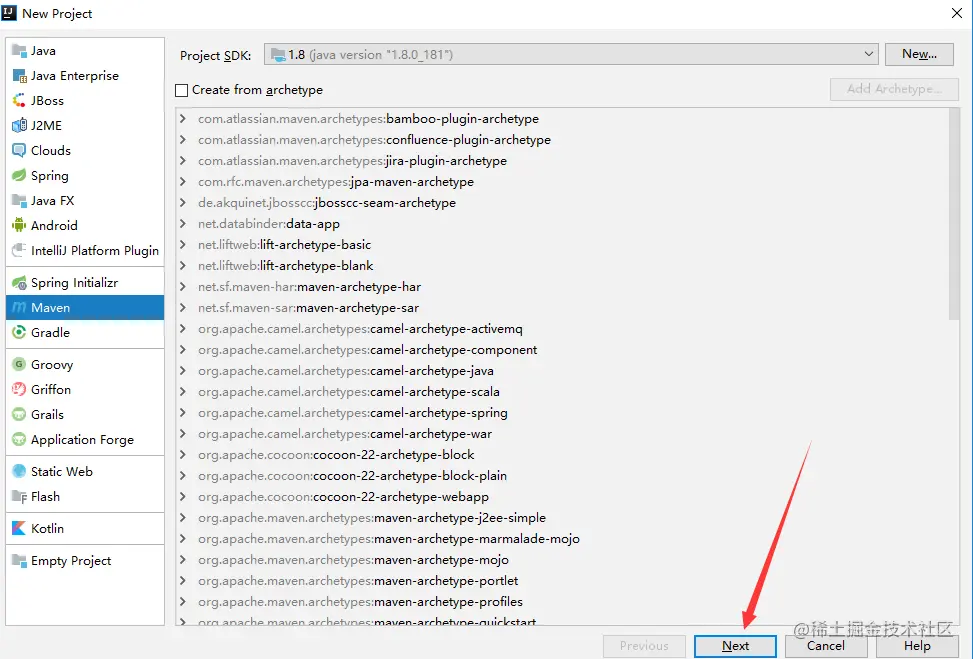Viewport: 973px width, 659px height.
Task: Expand lift-archetype-basic entry
Action: pos(183,244)
